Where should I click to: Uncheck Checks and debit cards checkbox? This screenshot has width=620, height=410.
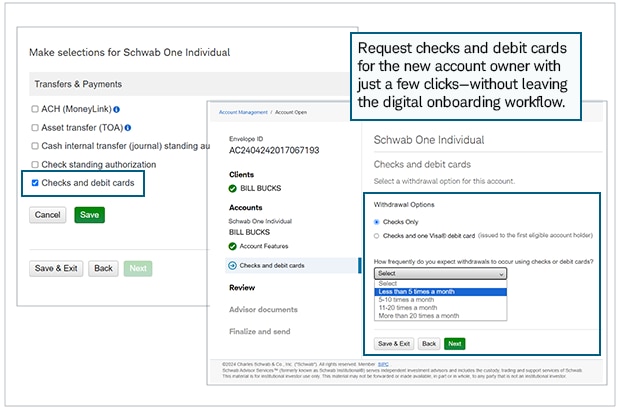click(x=35, y=183)
